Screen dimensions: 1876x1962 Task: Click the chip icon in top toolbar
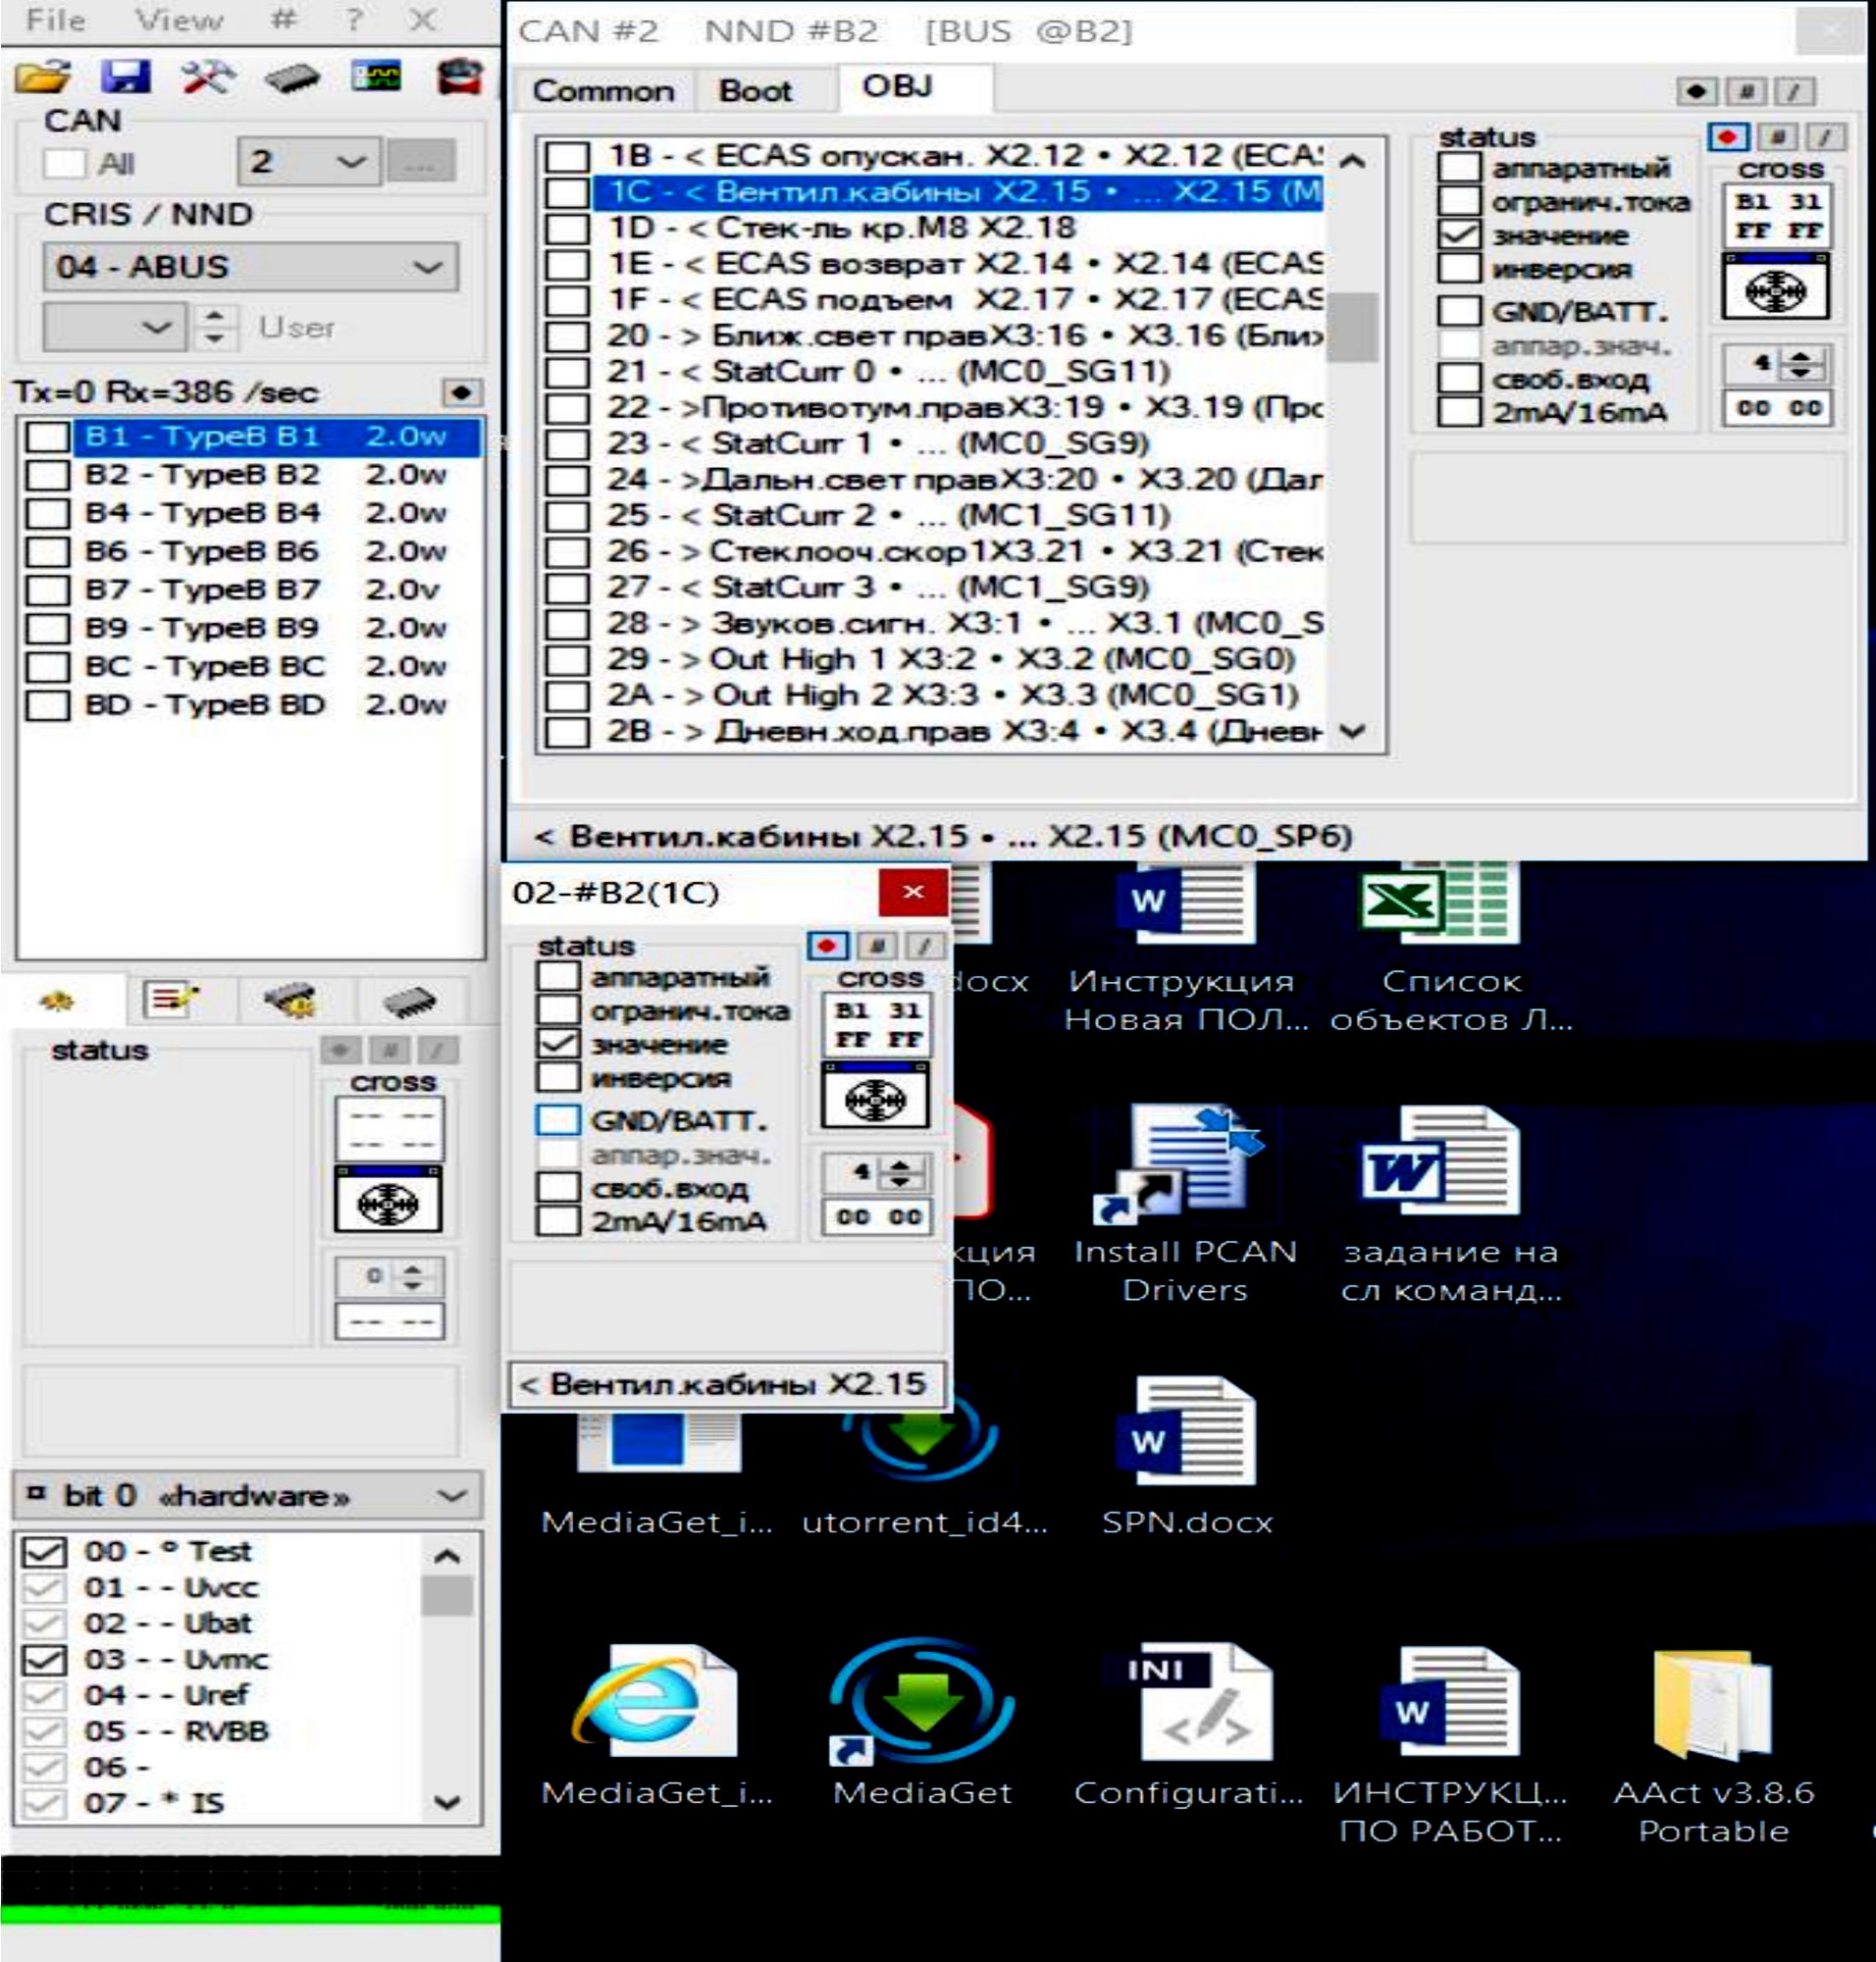[292, 77]
